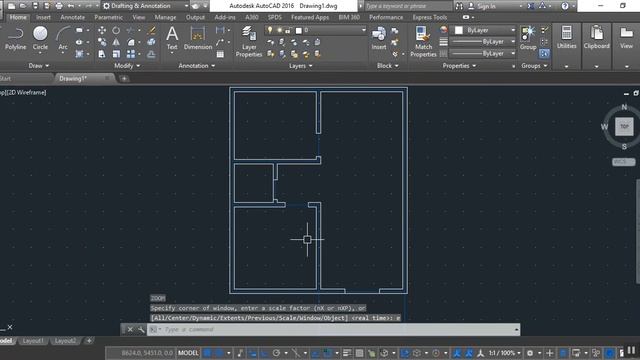This screenshot has width=640, height=360.
Task: Toggle lineweight display in status bar
Action: point(347,353)
